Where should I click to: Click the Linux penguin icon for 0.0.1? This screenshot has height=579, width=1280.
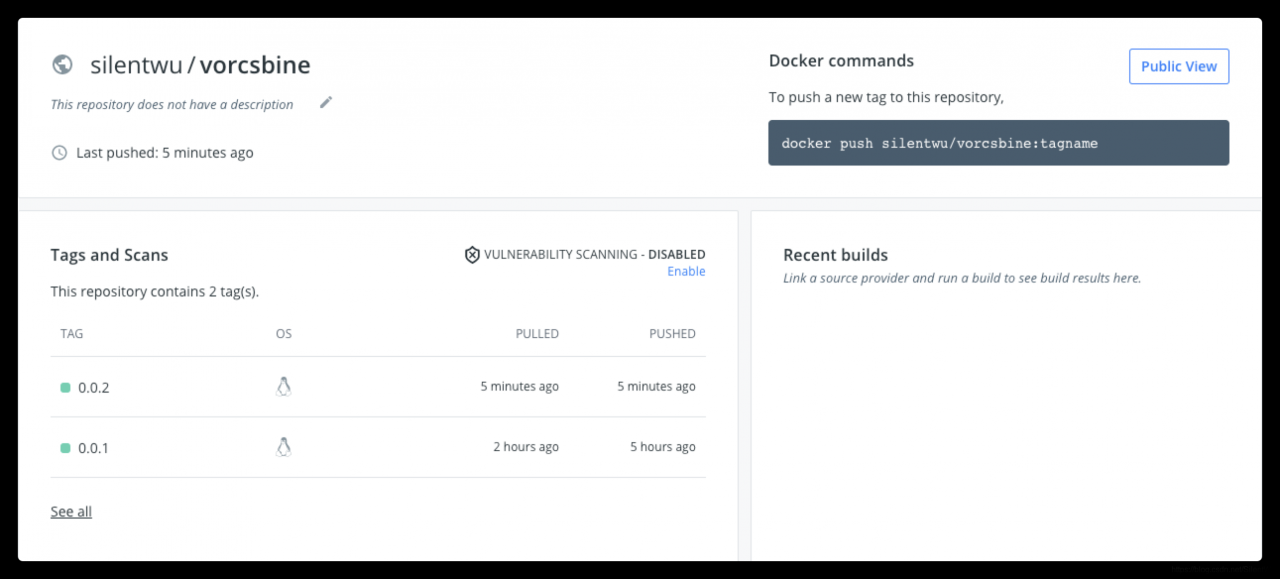(283, 447)
